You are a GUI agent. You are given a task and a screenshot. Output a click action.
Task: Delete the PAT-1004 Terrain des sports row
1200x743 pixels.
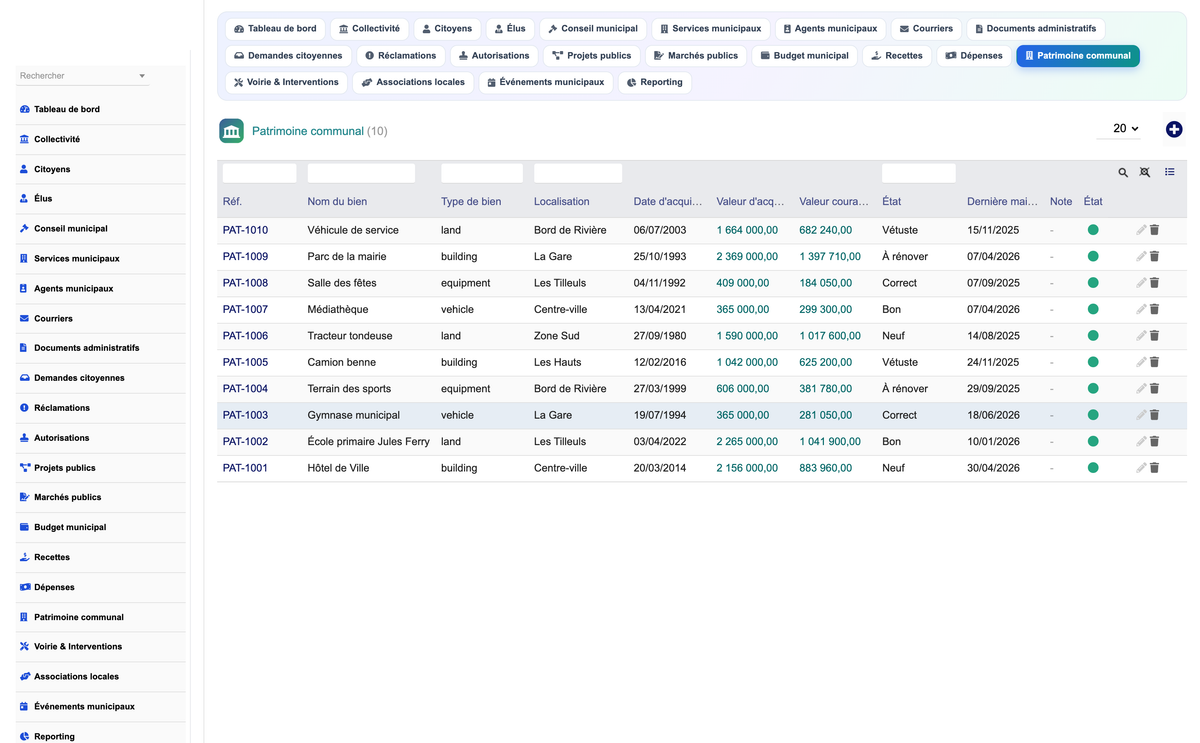click(1154, 389)
